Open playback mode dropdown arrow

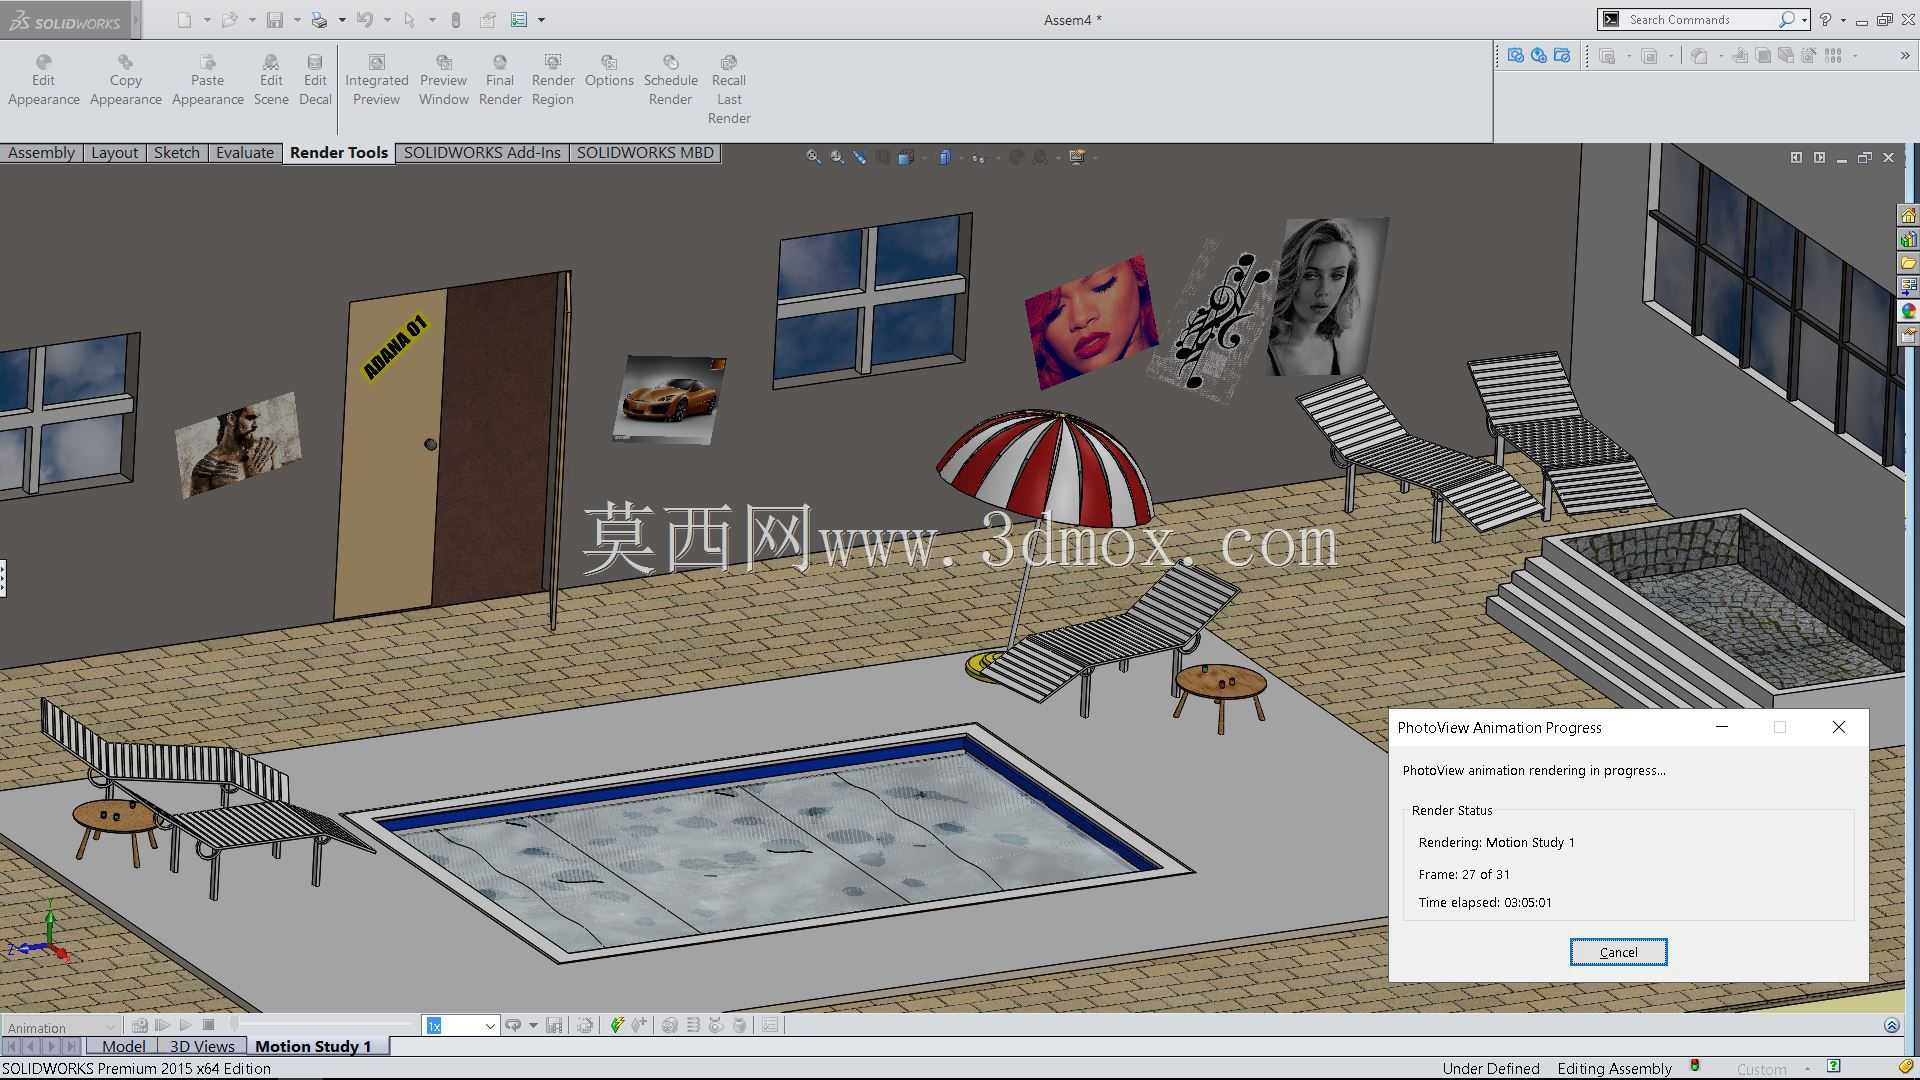coord(533,1025)
